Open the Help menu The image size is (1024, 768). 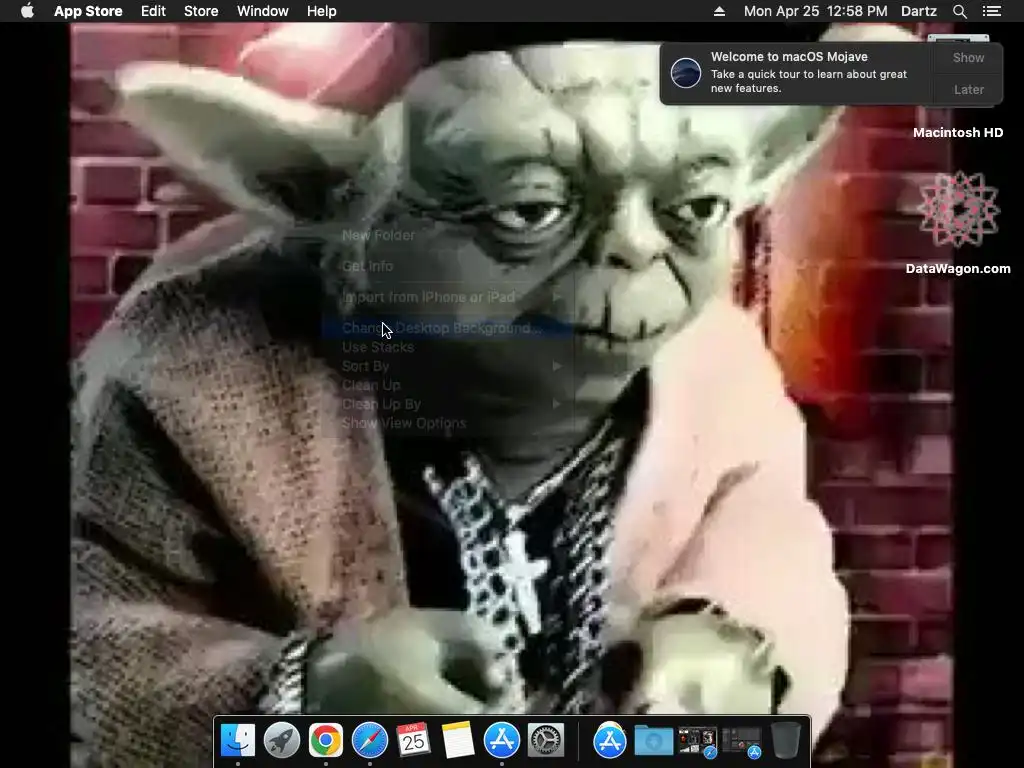[321, 11]
